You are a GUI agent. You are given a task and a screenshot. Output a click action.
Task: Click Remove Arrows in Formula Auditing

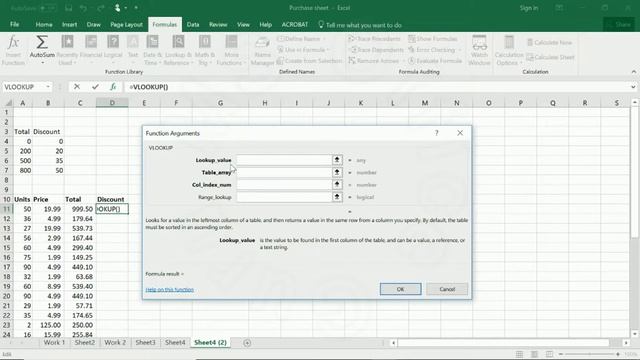(374, 61)
